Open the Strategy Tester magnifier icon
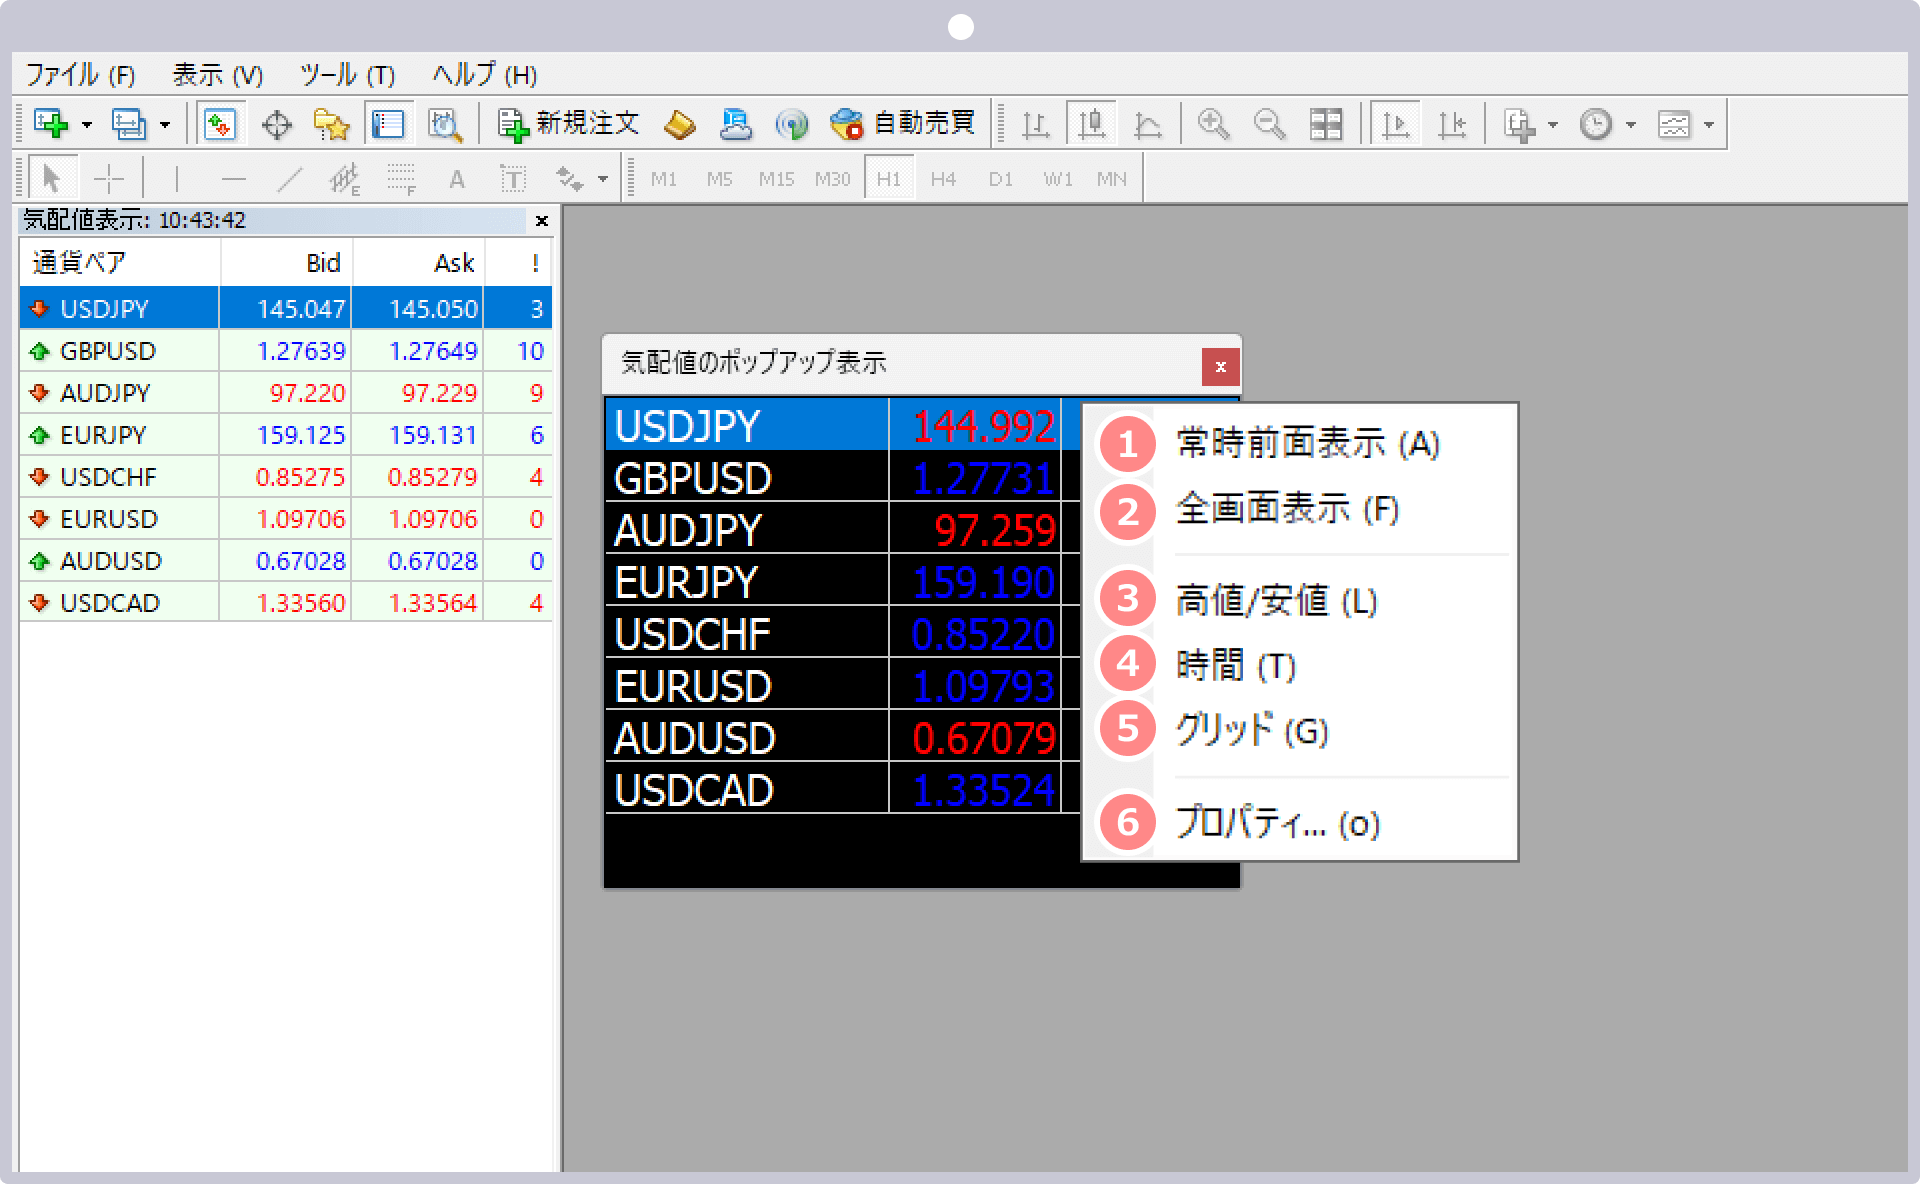 444,124
